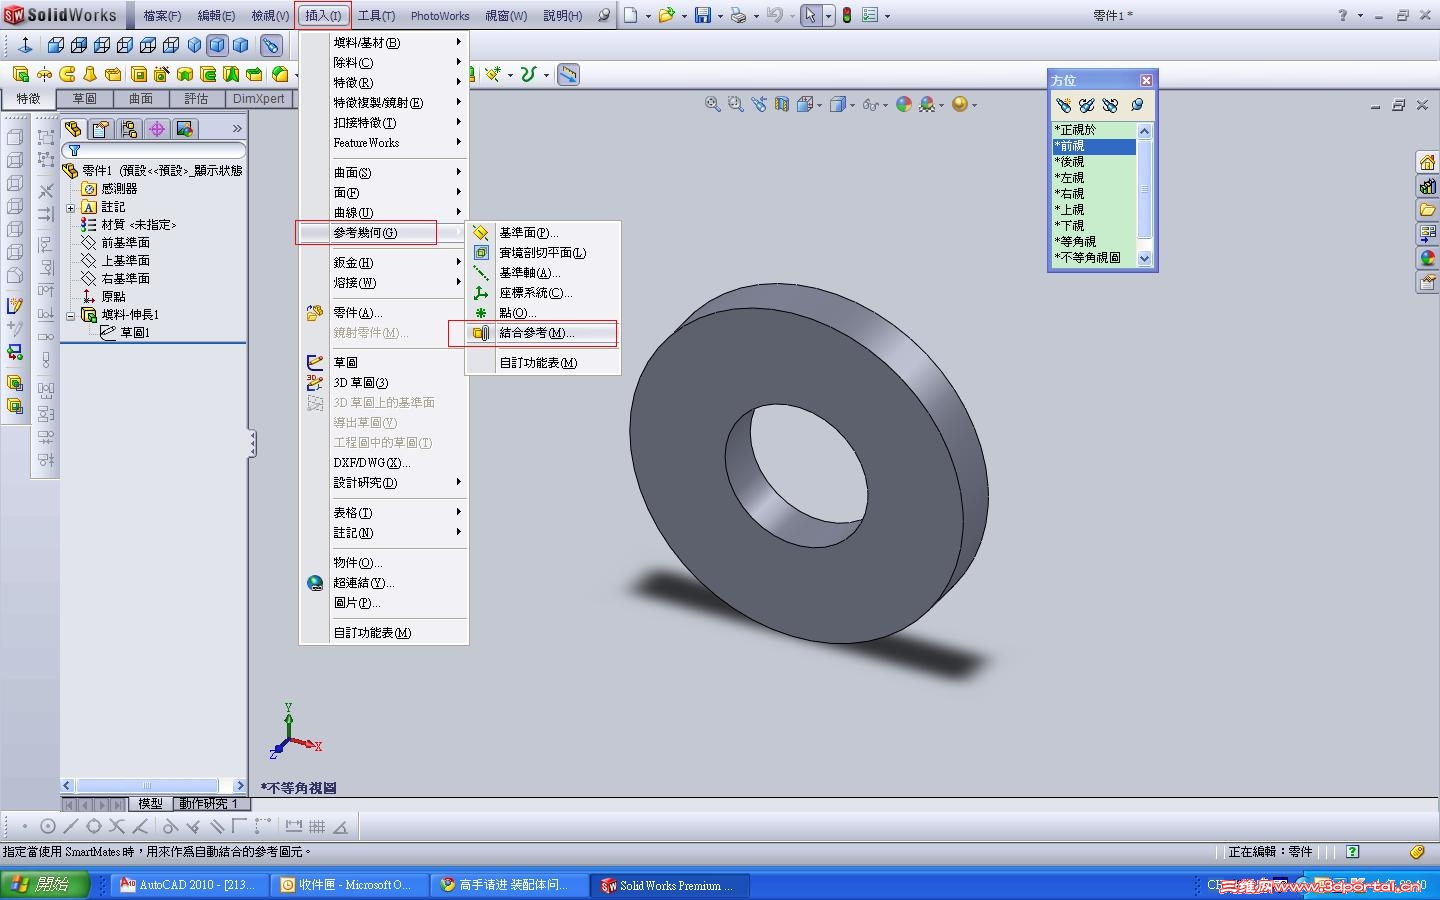Click the filter funnel icon in feature tree
The image size is (1440, 900).
click(x=74, y=151)
